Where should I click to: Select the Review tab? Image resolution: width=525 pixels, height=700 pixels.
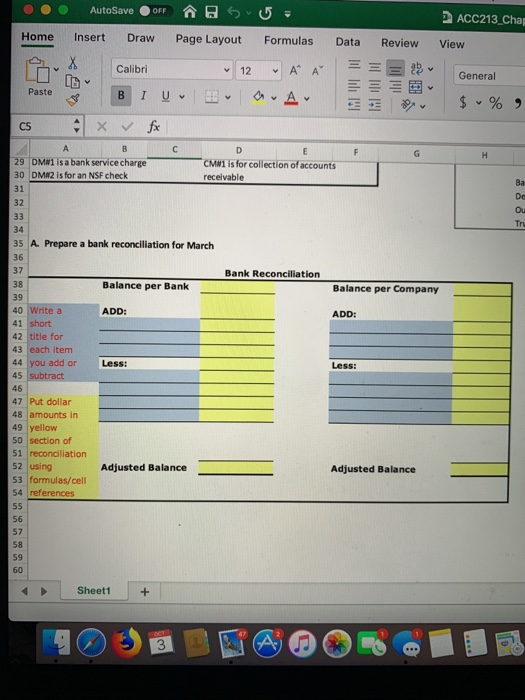400,43
